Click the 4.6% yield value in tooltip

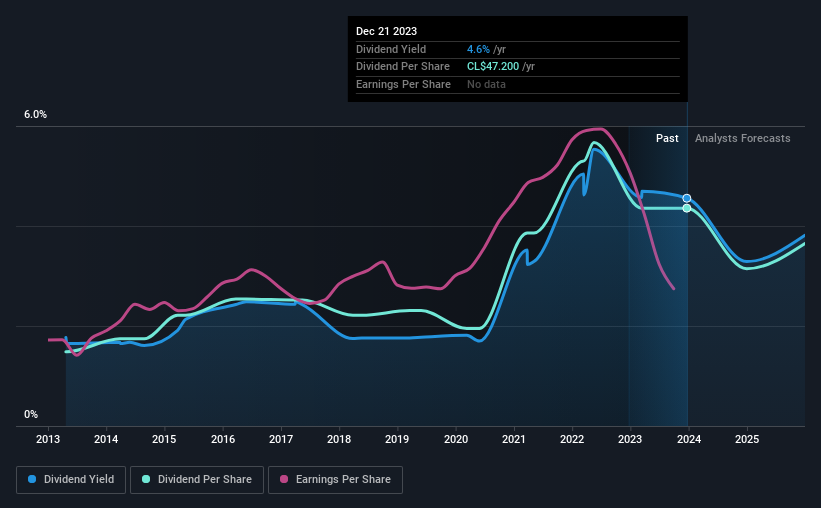coord(478,49)
